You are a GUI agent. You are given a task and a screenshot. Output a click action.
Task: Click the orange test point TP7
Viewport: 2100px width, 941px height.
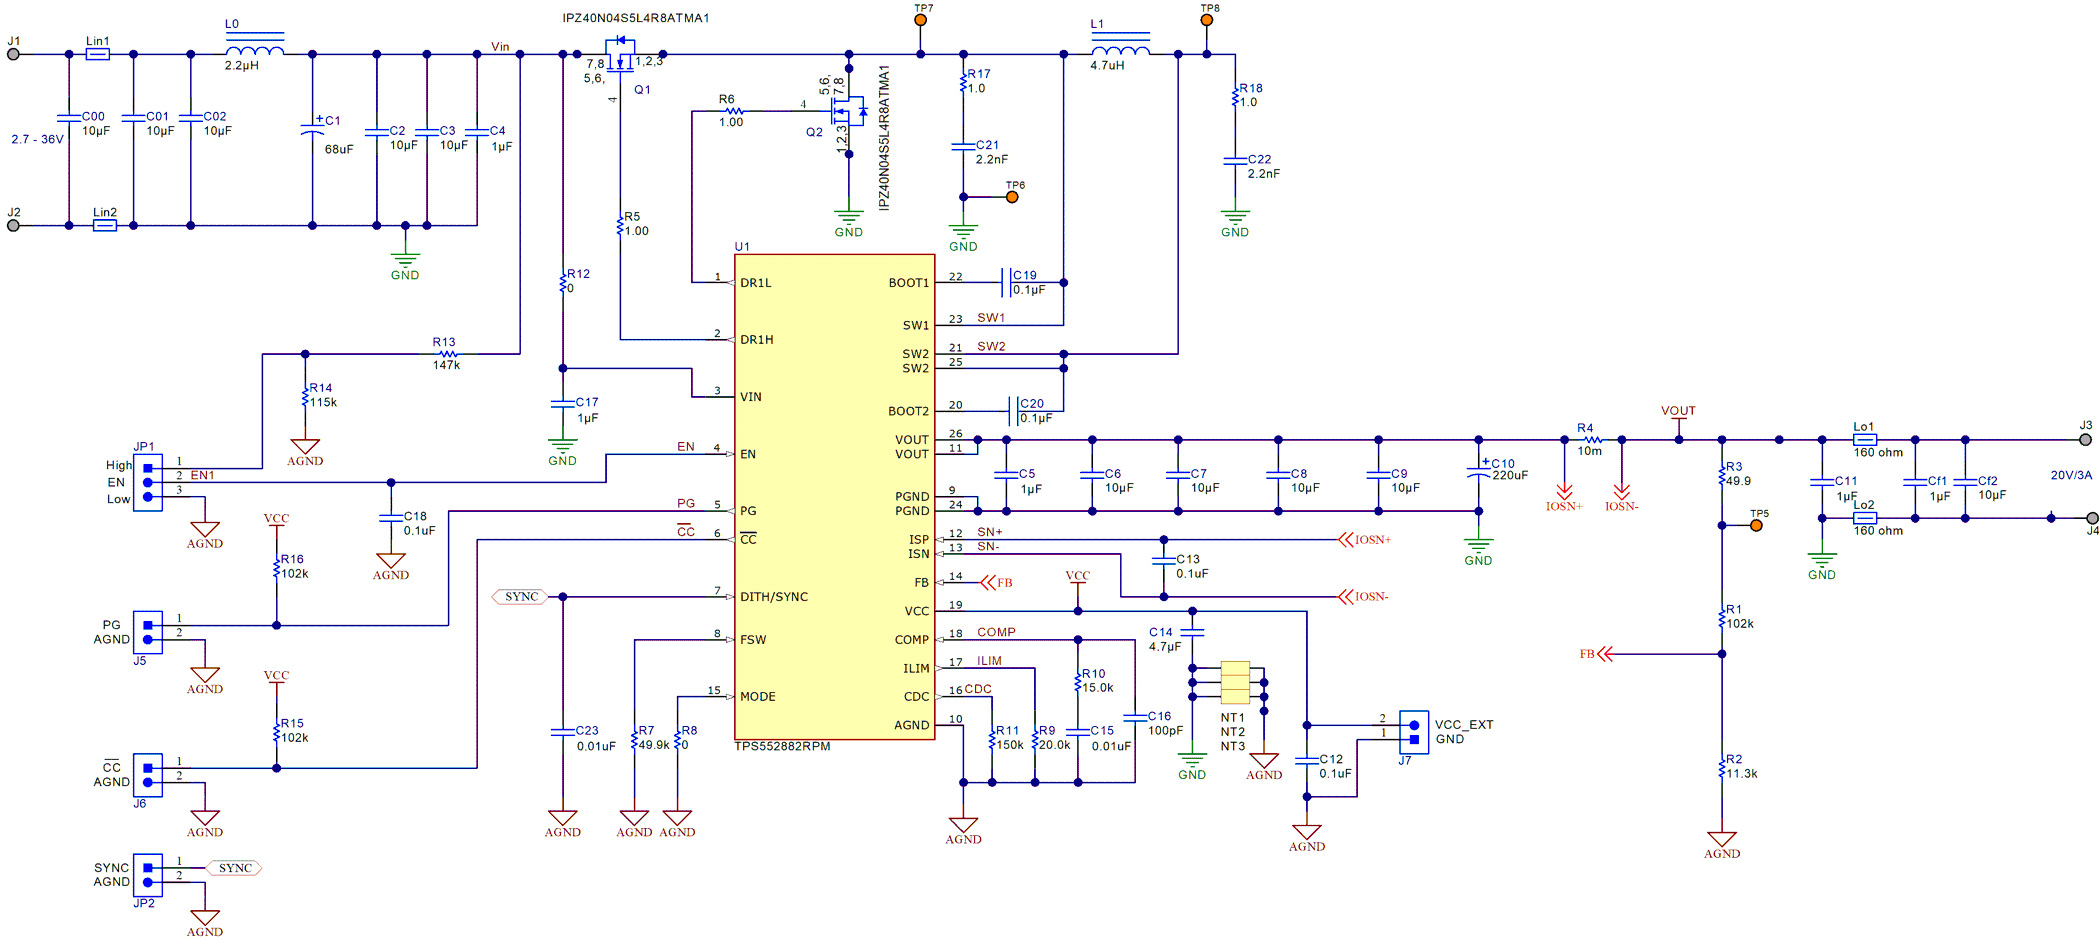[x=921, y=18]
